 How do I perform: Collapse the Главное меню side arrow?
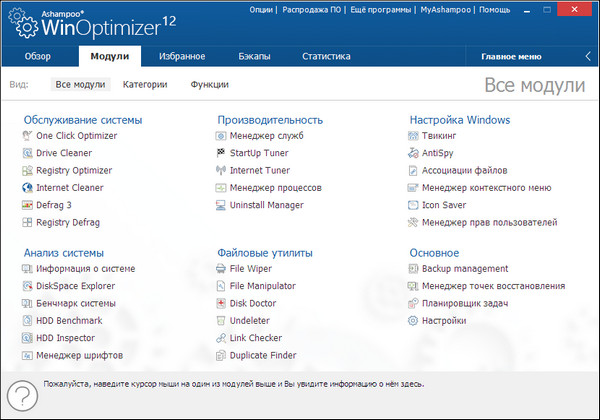tap(587, 57)
